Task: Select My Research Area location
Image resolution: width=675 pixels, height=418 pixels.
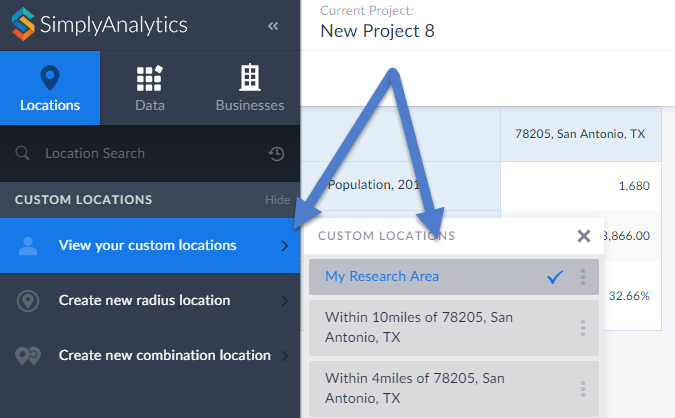Action: coord(454,277)
